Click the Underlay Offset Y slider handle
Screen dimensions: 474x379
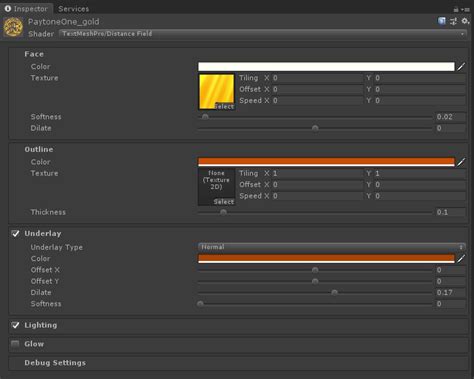[315, 281]
